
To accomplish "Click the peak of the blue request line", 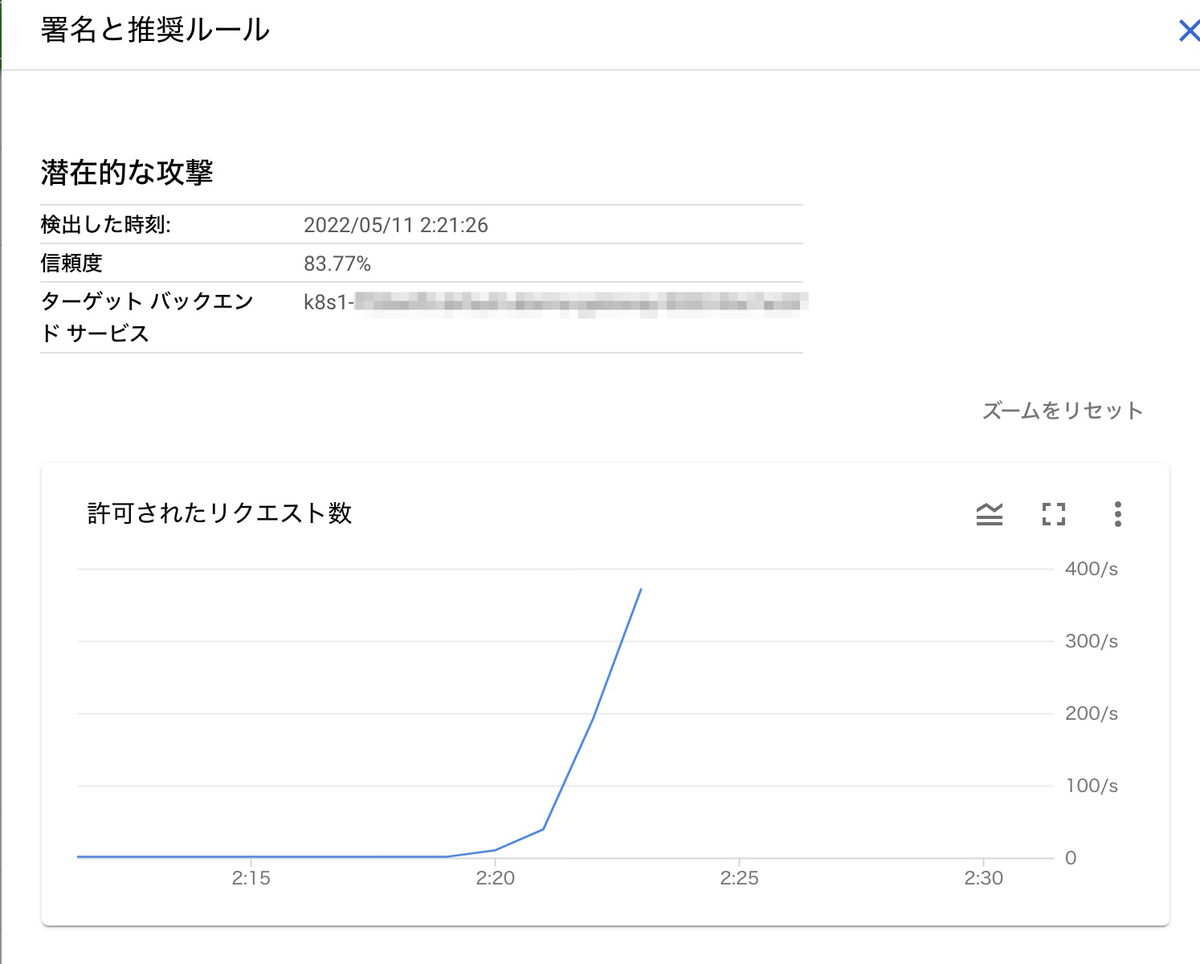I will 640,590.
